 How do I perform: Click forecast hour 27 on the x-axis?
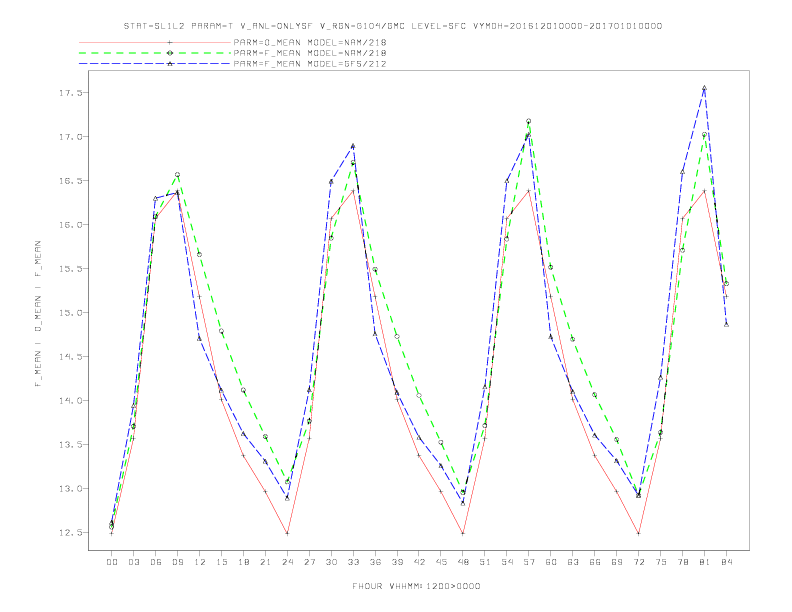coord(309,562)
